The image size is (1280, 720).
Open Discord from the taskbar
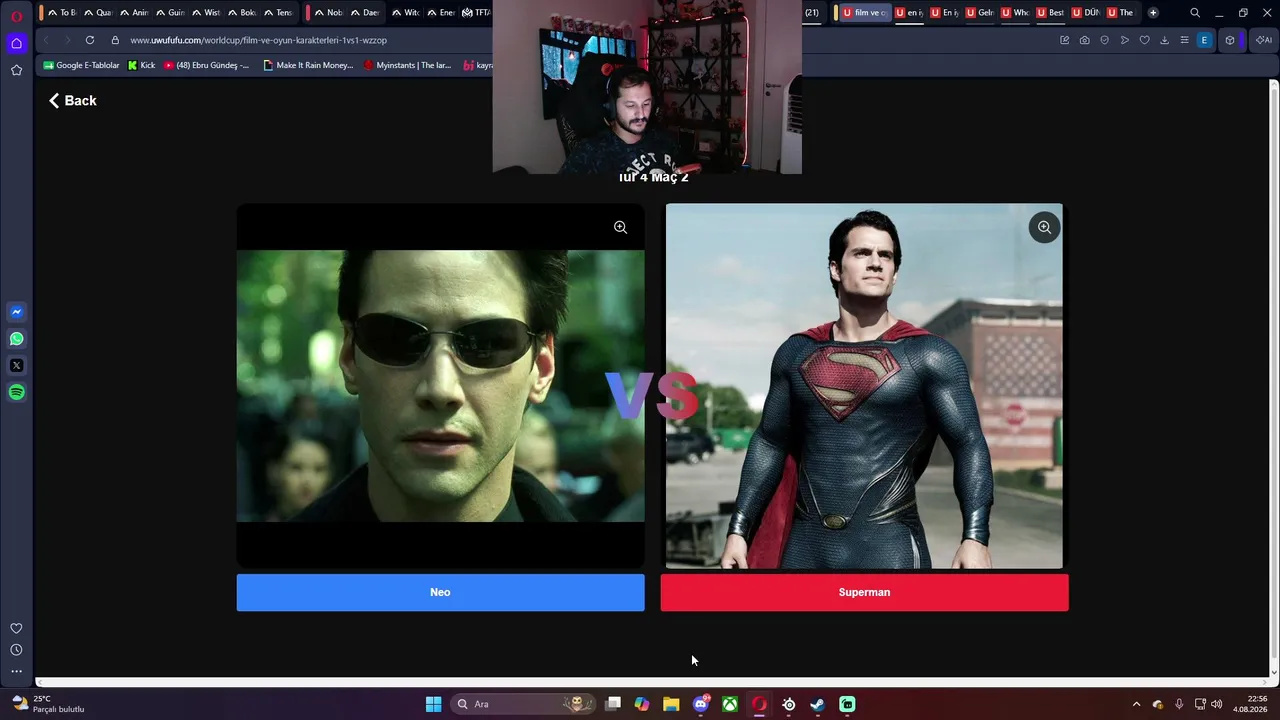701,704
